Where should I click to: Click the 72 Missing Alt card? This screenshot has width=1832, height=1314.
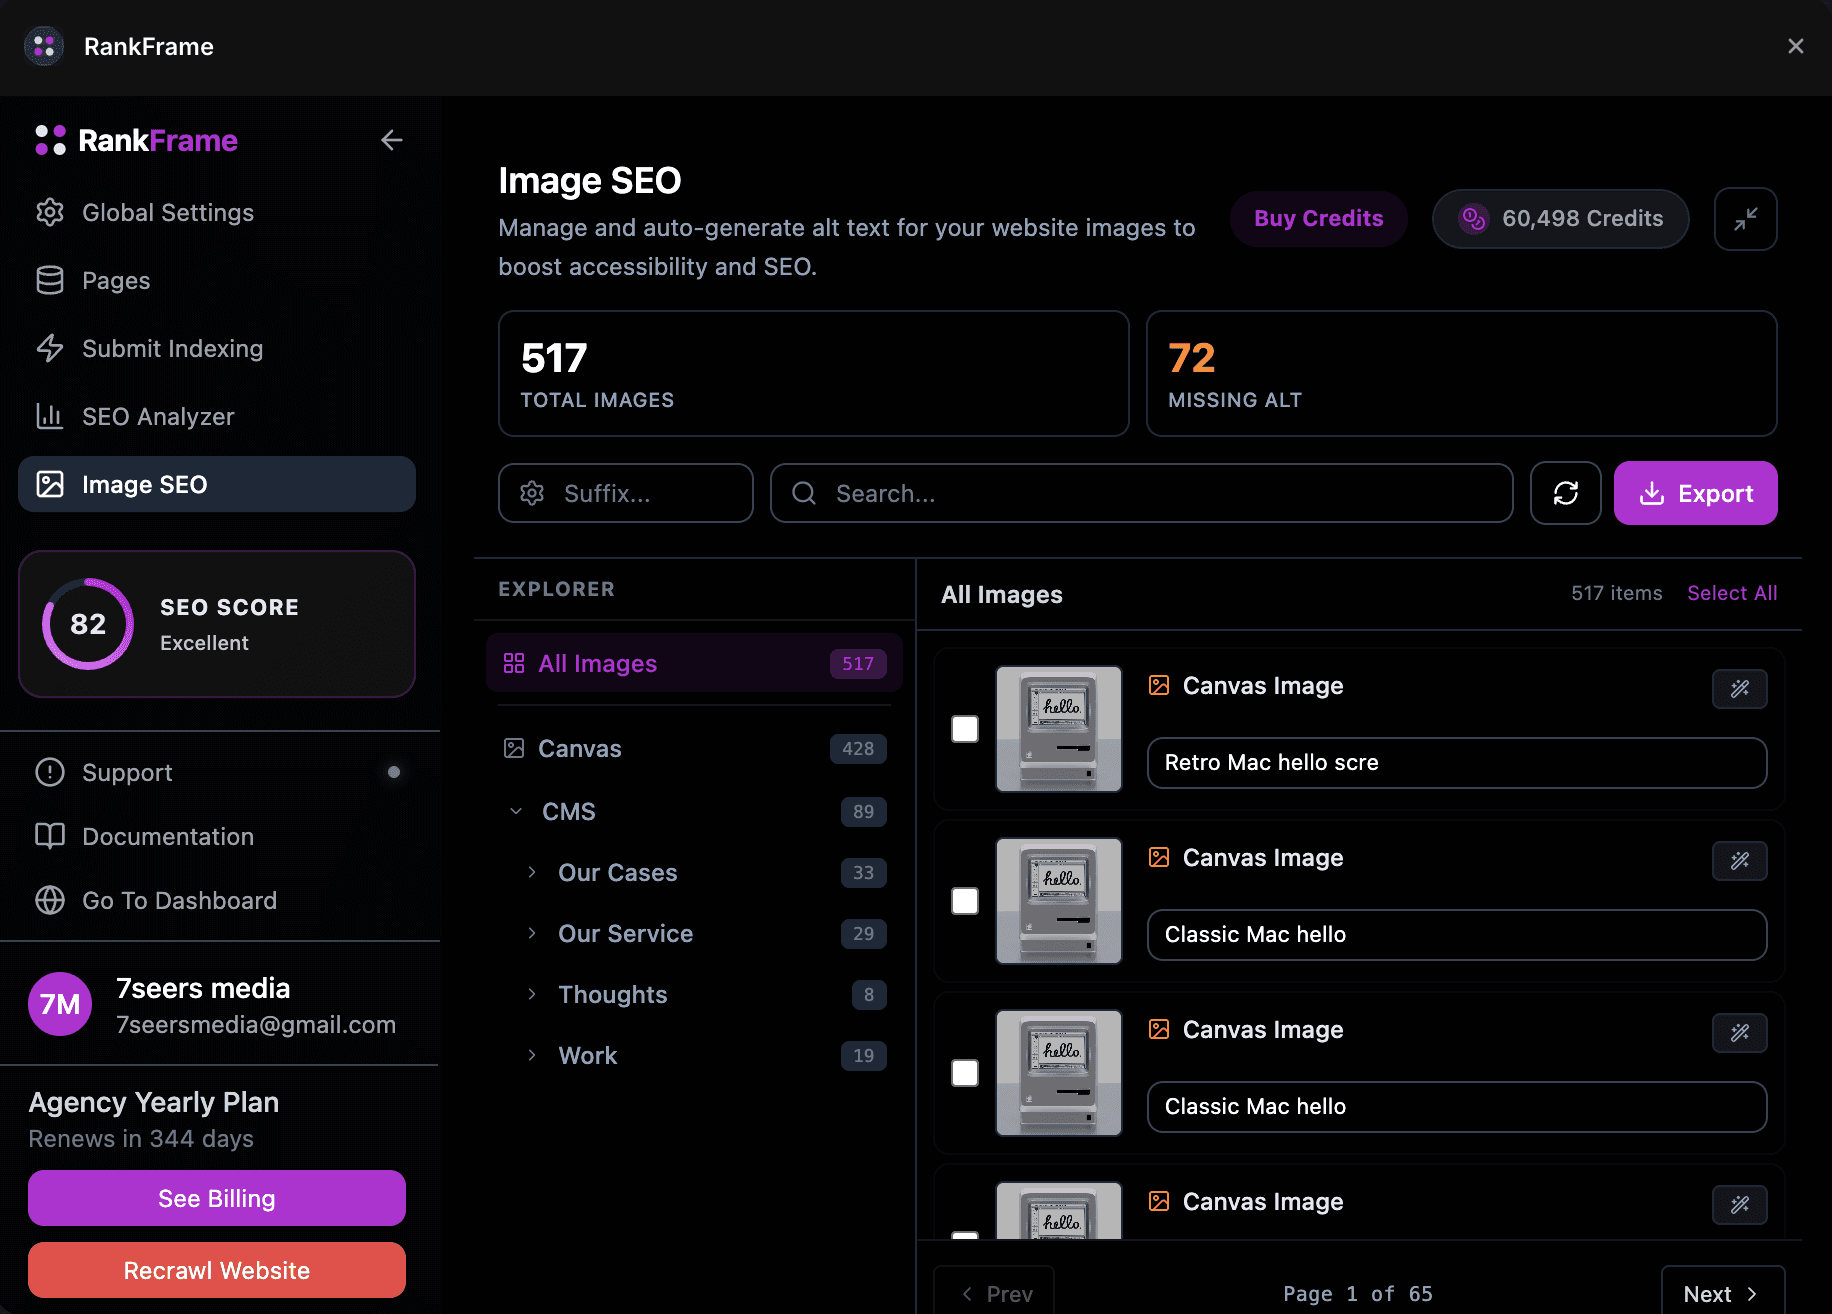tap(1462, 373)
